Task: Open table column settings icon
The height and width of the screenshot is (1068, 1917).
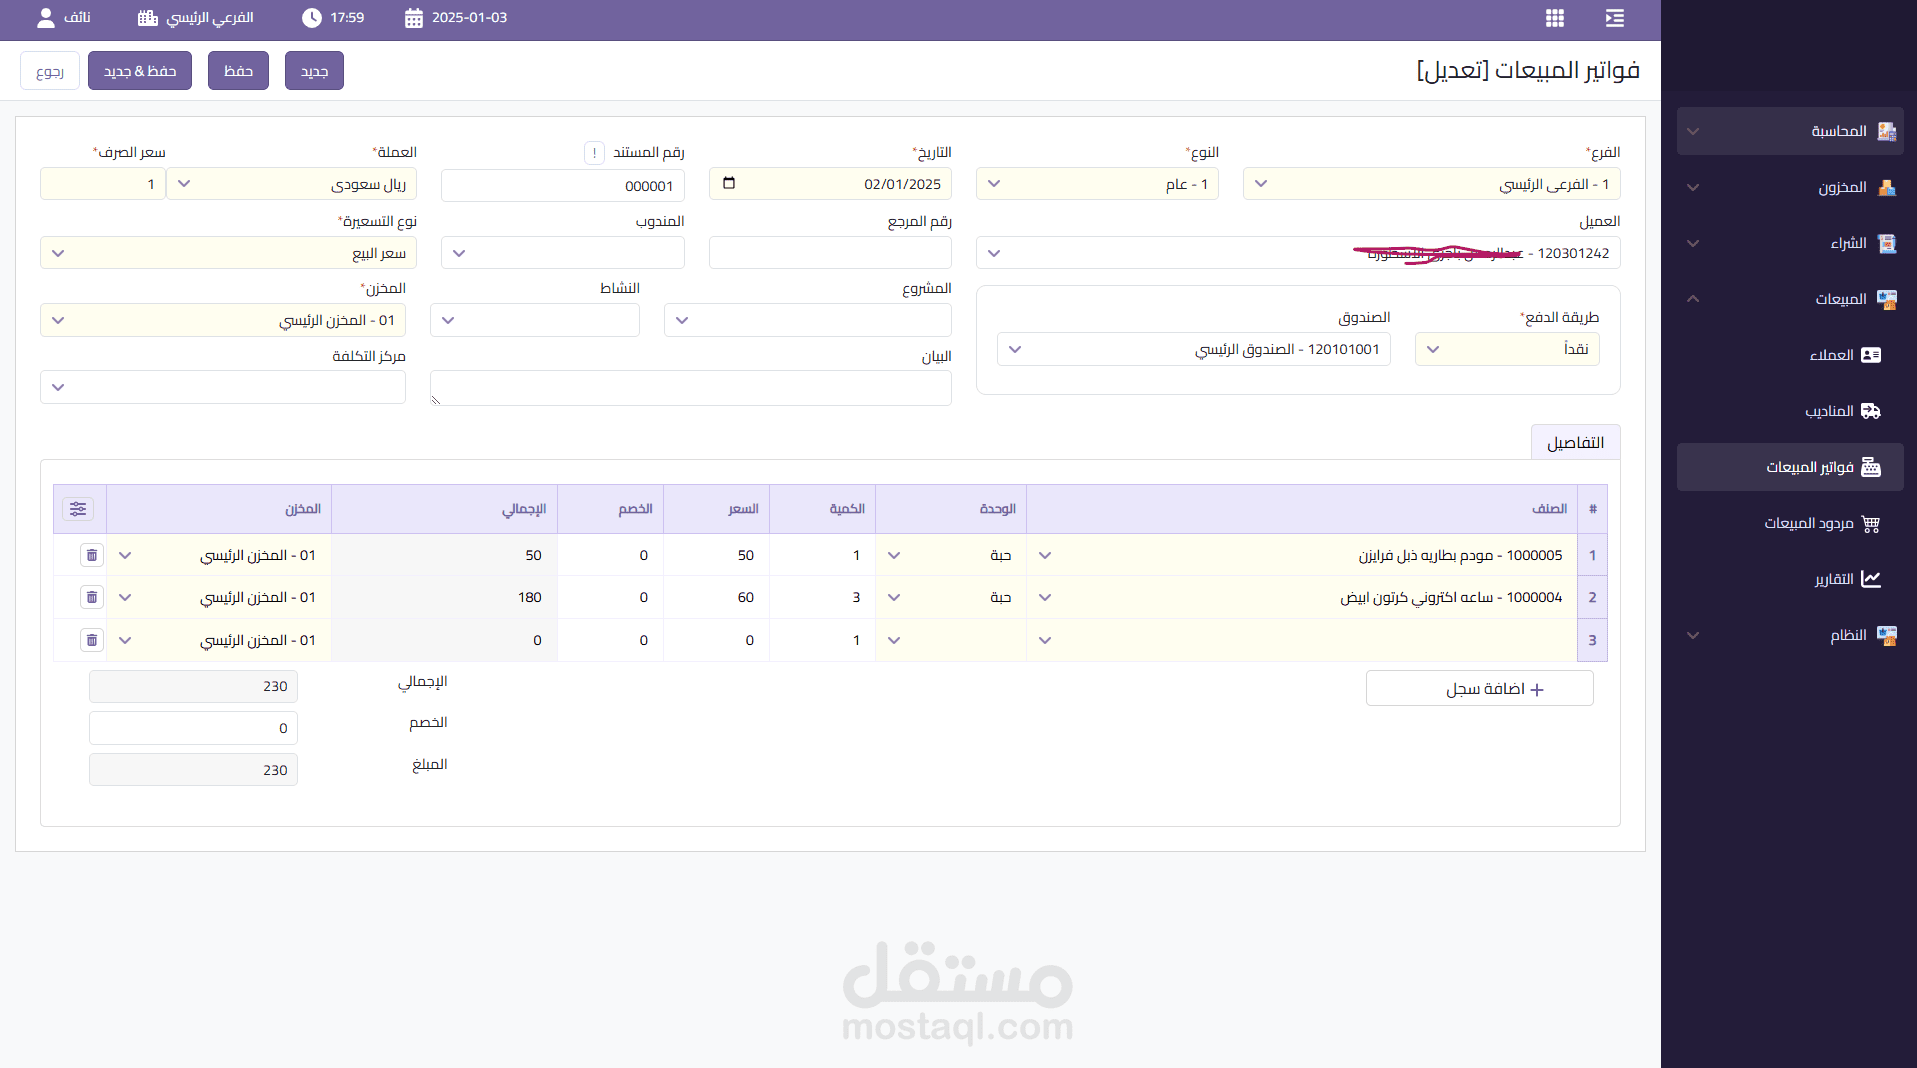Action: [x=78, y=509]
